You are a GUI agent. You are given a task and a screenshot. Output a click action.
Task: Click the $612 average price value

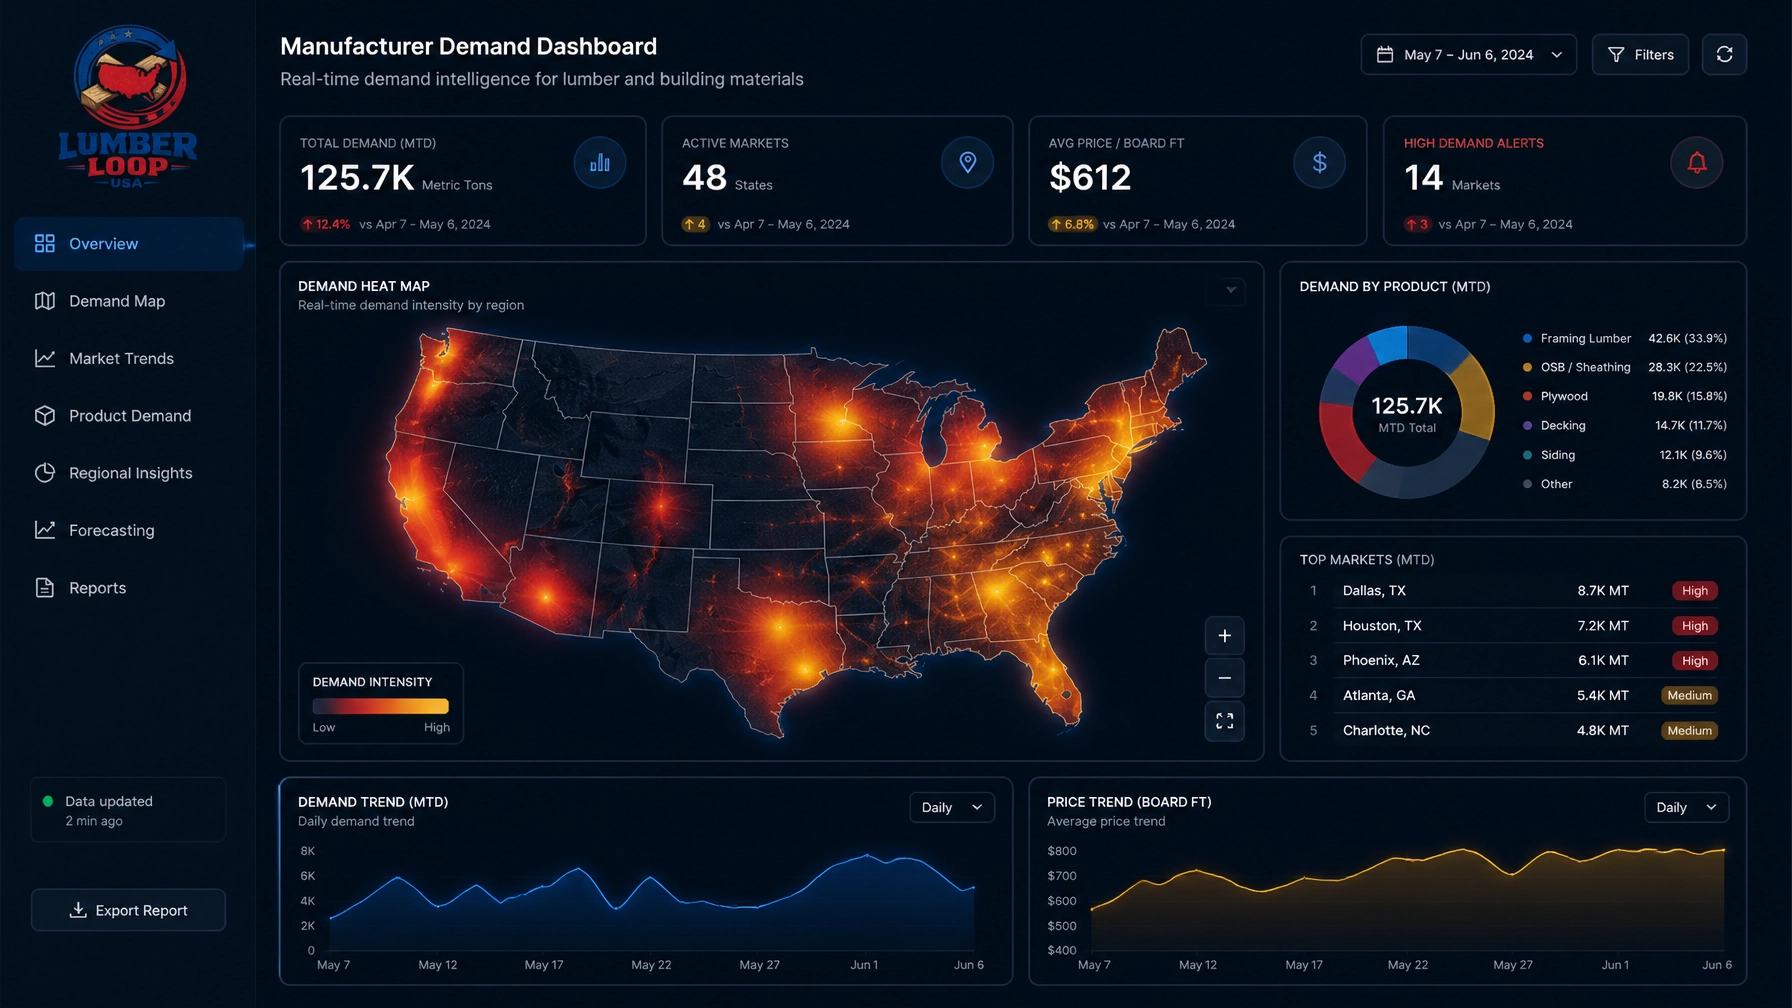1090,178
